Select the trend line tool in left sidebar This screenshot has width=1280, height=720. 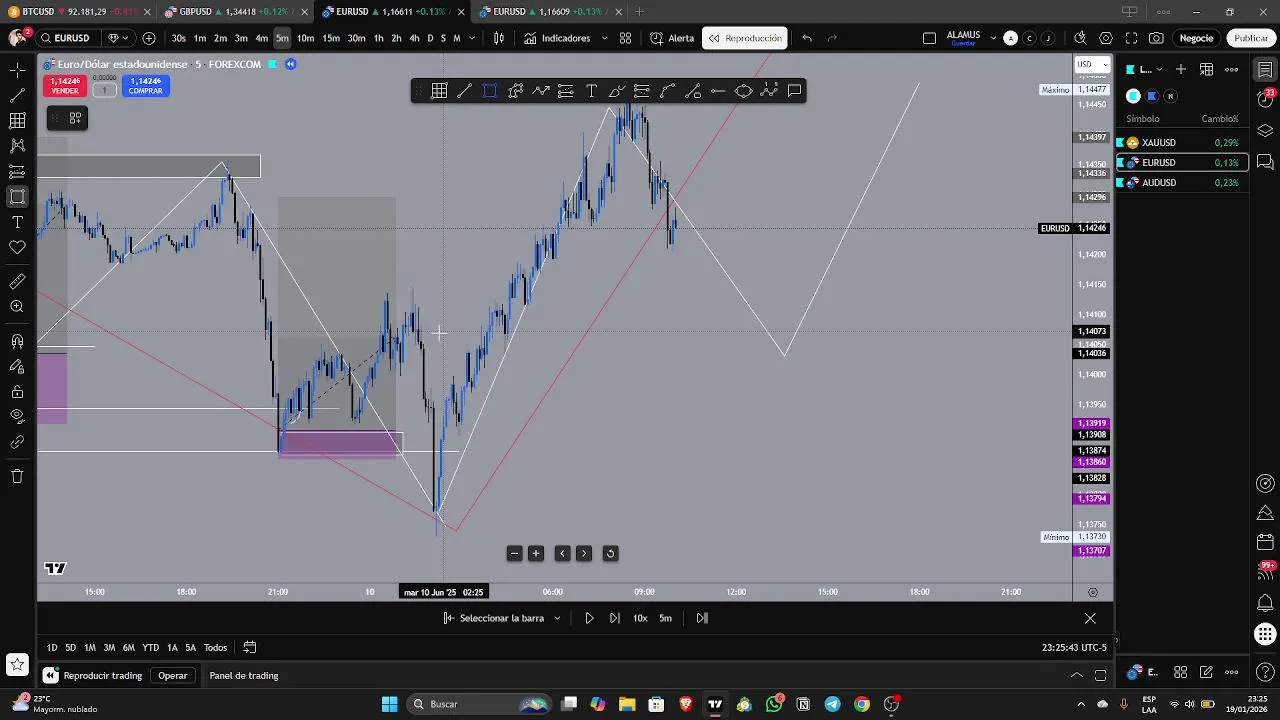[17, 95]
